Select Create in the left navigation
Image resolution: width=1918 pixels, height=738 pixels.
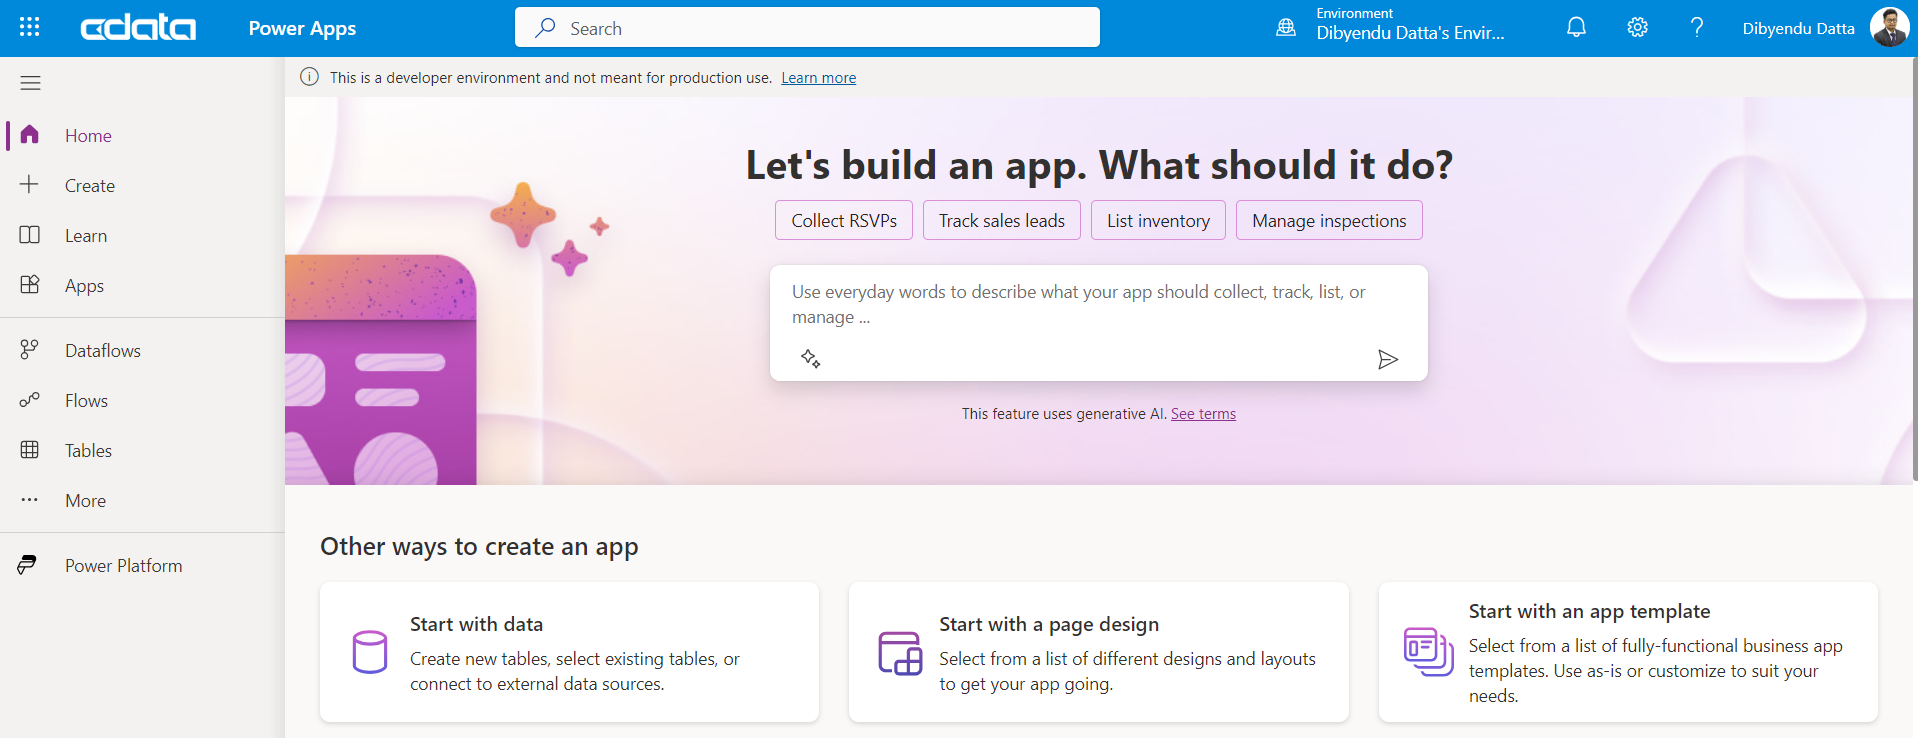click(89, 186)
